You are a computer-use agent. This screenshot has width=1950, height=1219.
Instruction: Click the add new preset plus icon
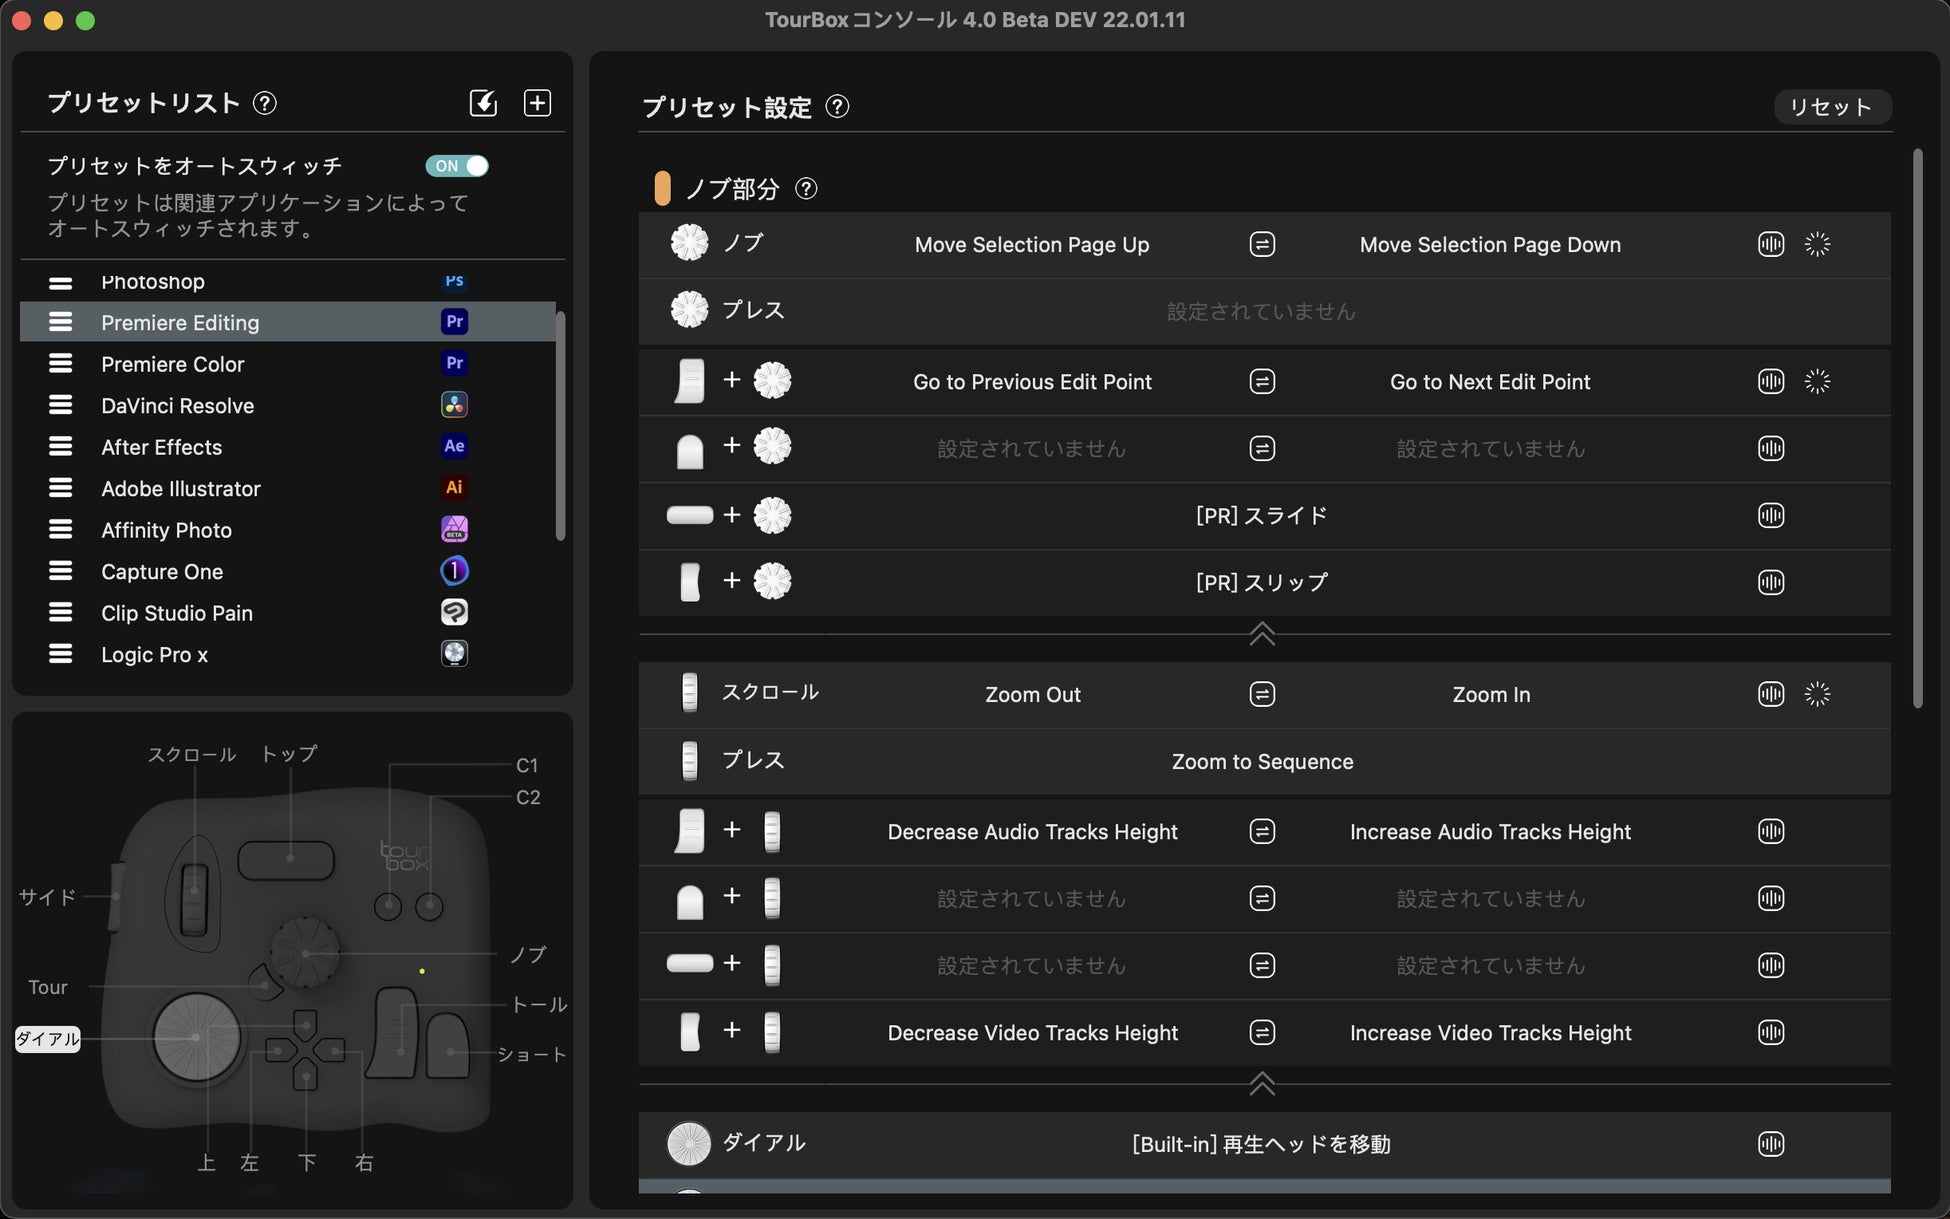pyautogui.click(x=537, y=103)
